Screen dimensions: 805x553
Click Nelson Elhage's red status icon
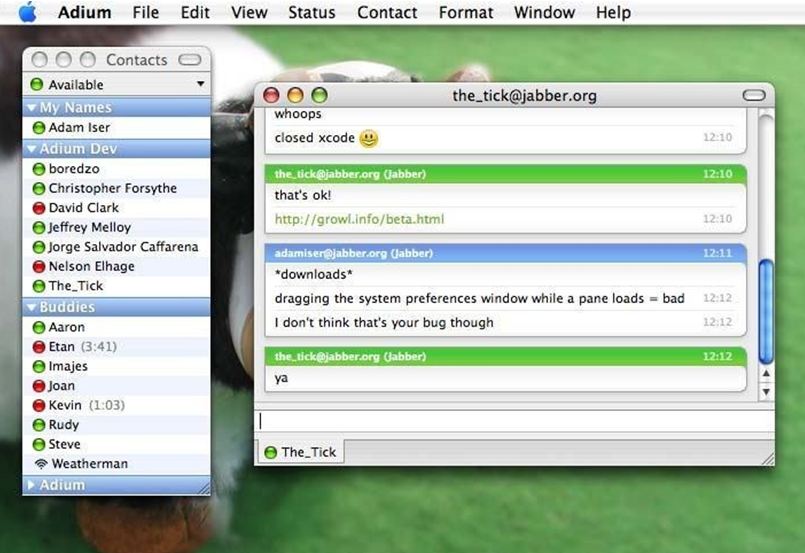(x=39, y=267)
